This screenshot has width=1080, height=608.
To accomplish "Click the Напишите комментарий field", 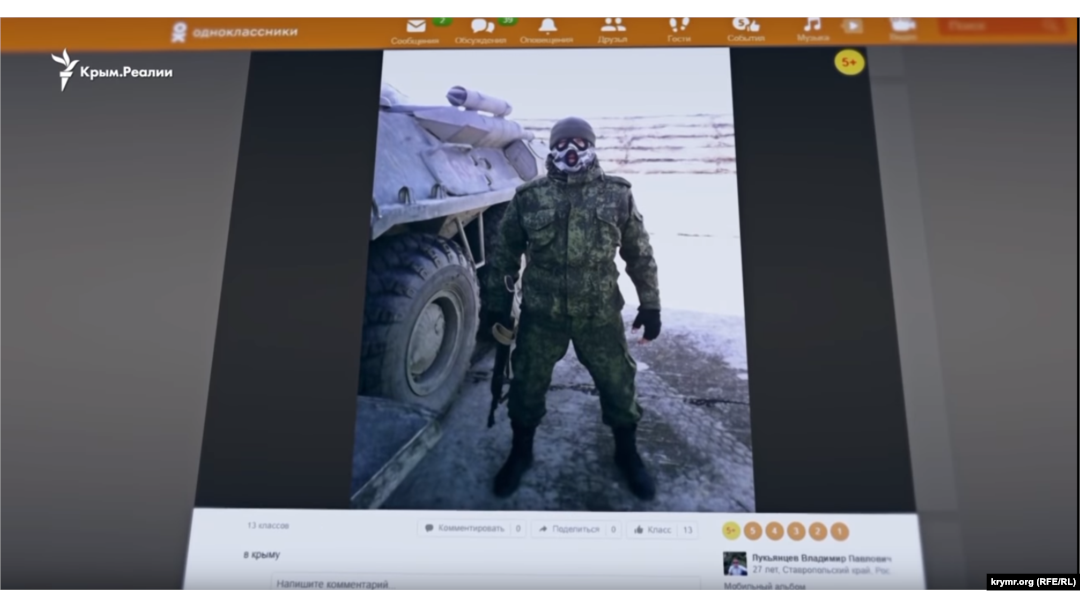I will (x=485, y=584).
